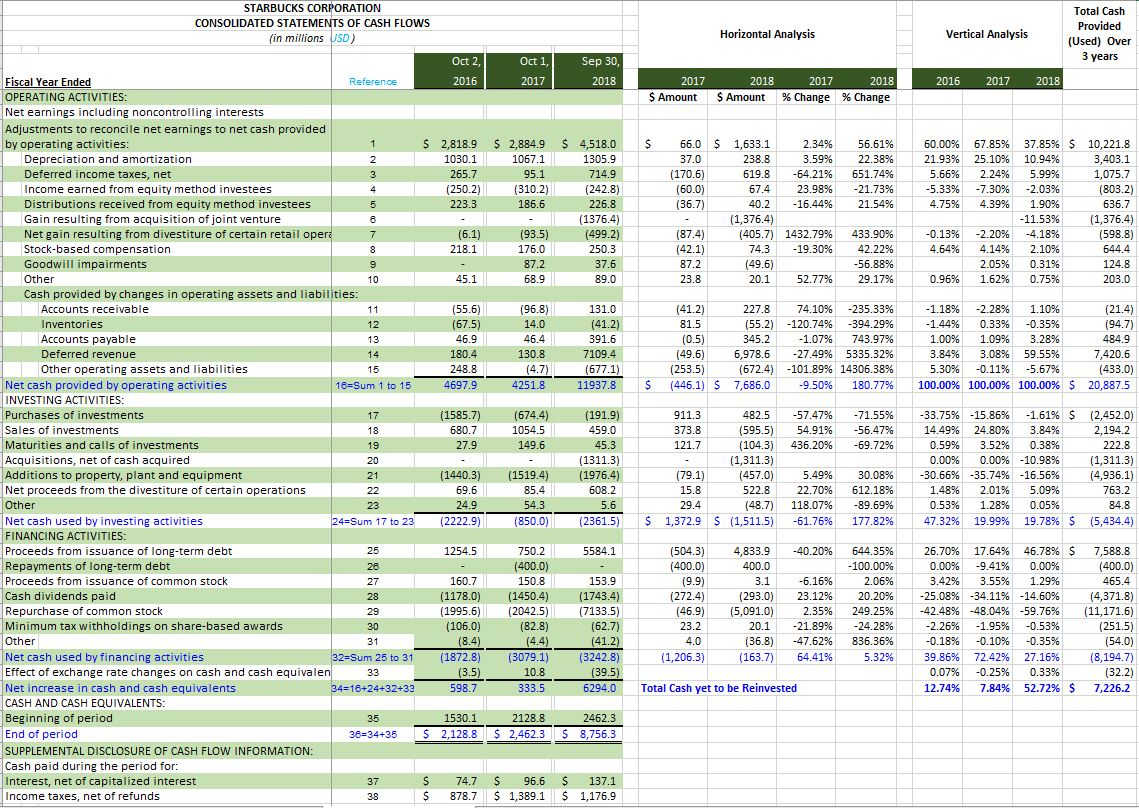Viewport: 1139px width, 808px height.
Task: Click the blue 'Reference' column header
Action: click(x=373, y=81)
